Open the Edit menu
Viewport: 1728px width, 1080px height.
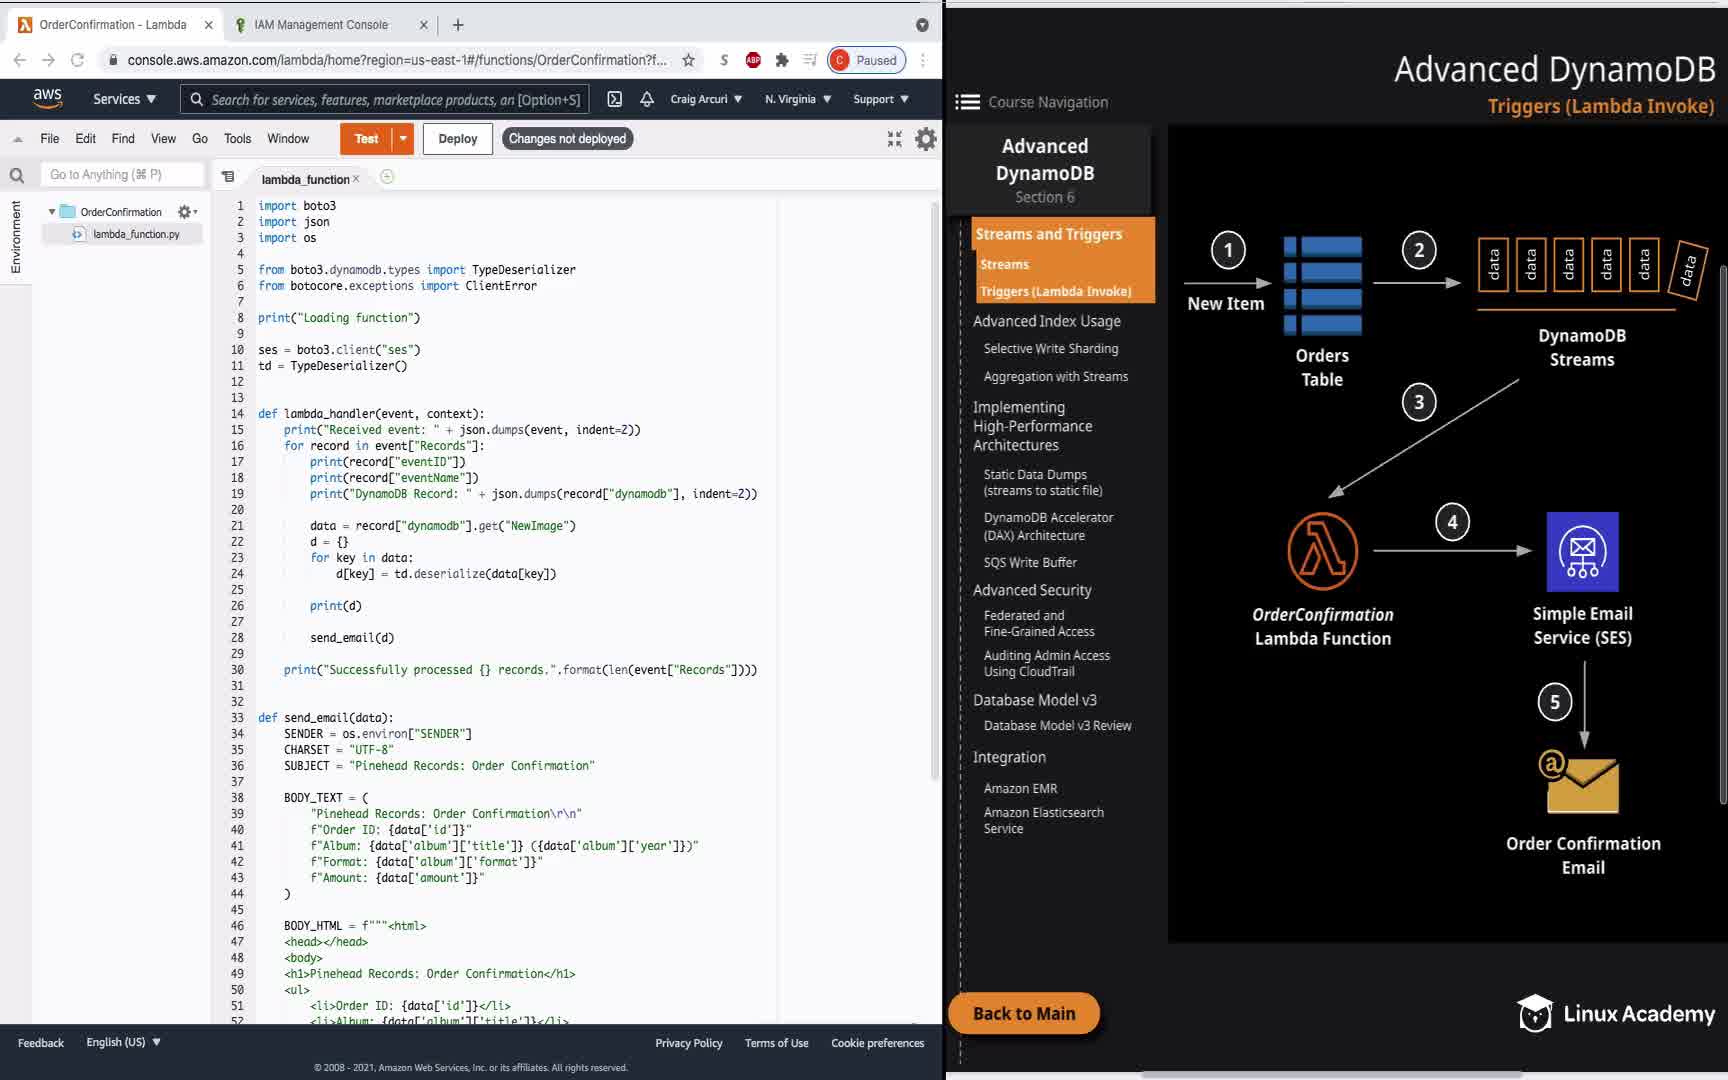coord(86,139)
